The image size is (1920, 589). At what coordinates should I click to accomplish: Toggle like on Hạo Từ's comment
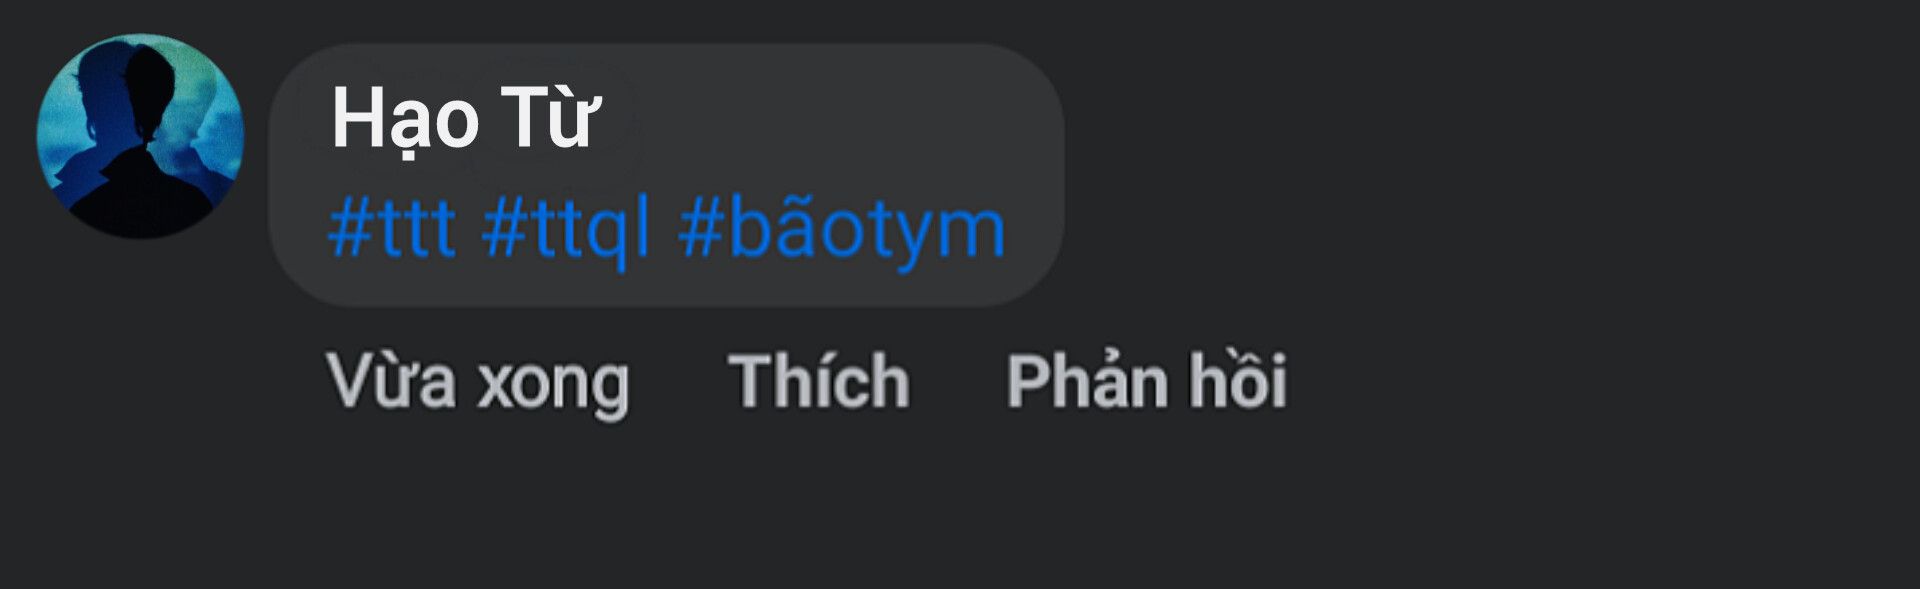[x=819, y=381]
